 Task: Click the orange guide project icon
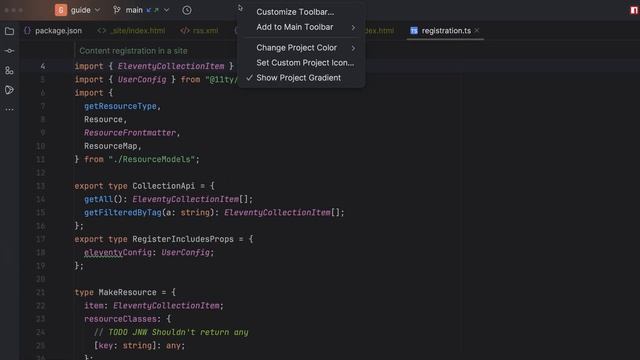click(x=61, y=10)
